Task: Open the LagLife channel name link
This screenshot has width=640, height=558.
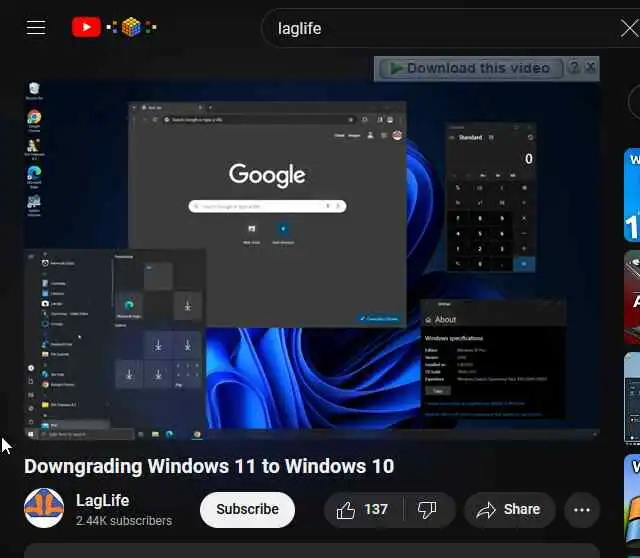Action: point(102,500)
